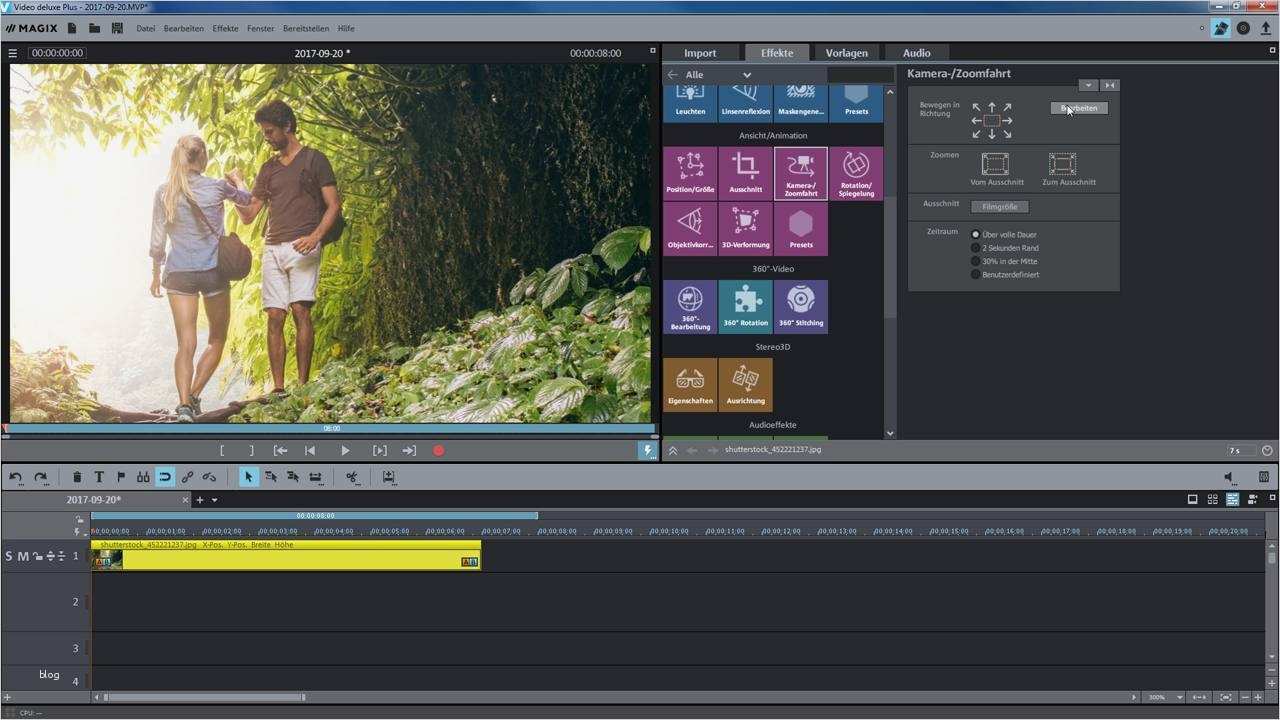
Task: Open the Position/Größe effect tile
Action: 690,172
